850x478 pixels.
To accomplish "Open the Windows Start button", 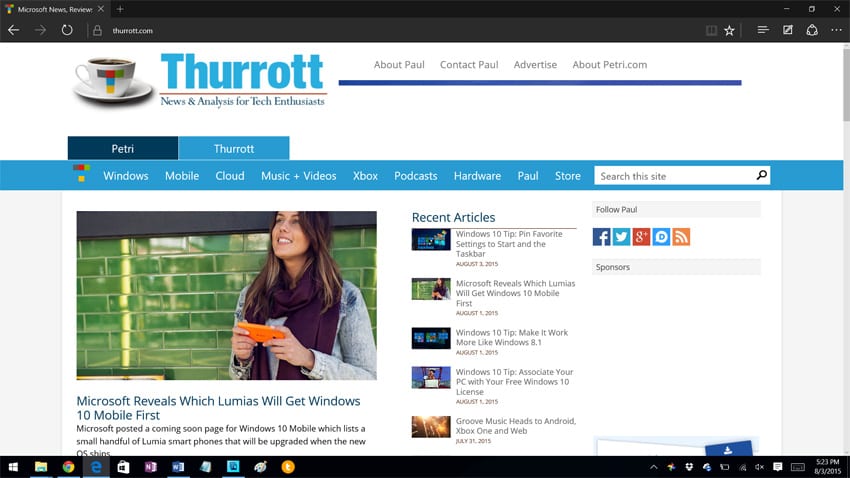I will tap(13, 467).
